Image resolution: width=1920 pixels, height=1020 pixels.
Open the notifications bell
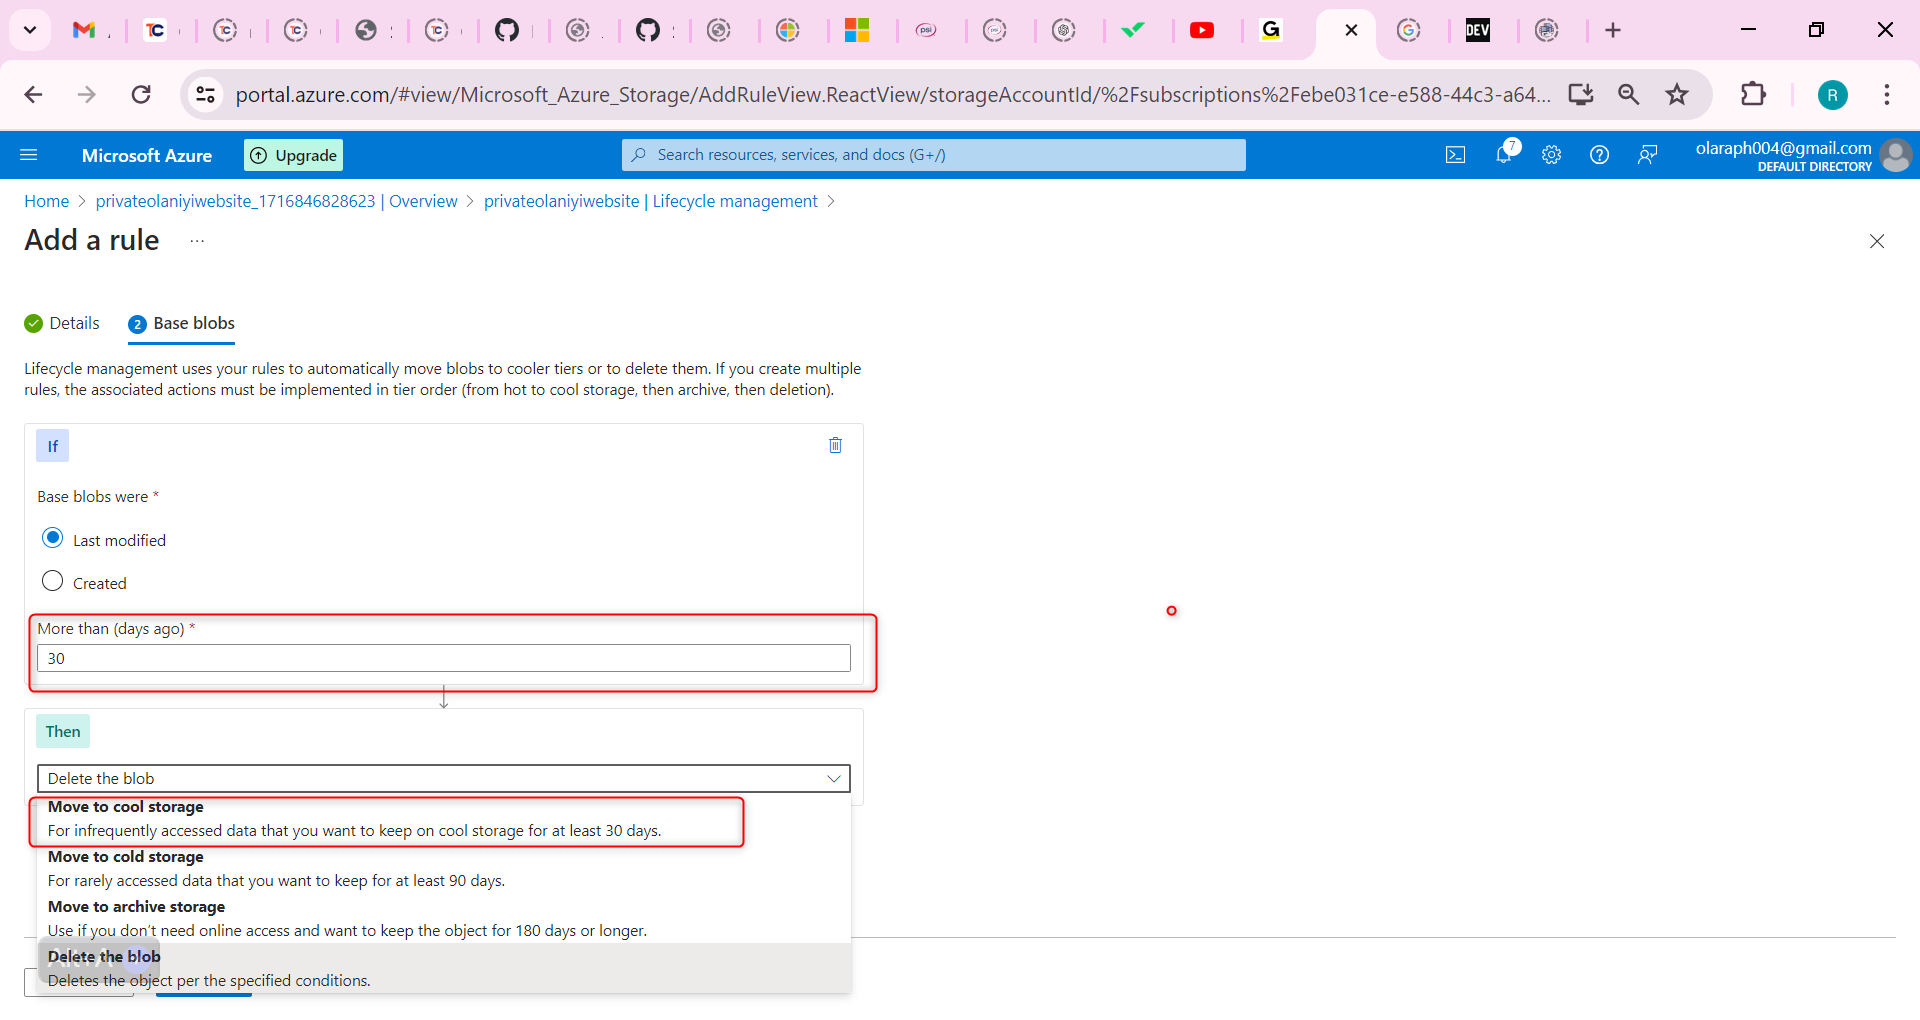coord(1504,154)
